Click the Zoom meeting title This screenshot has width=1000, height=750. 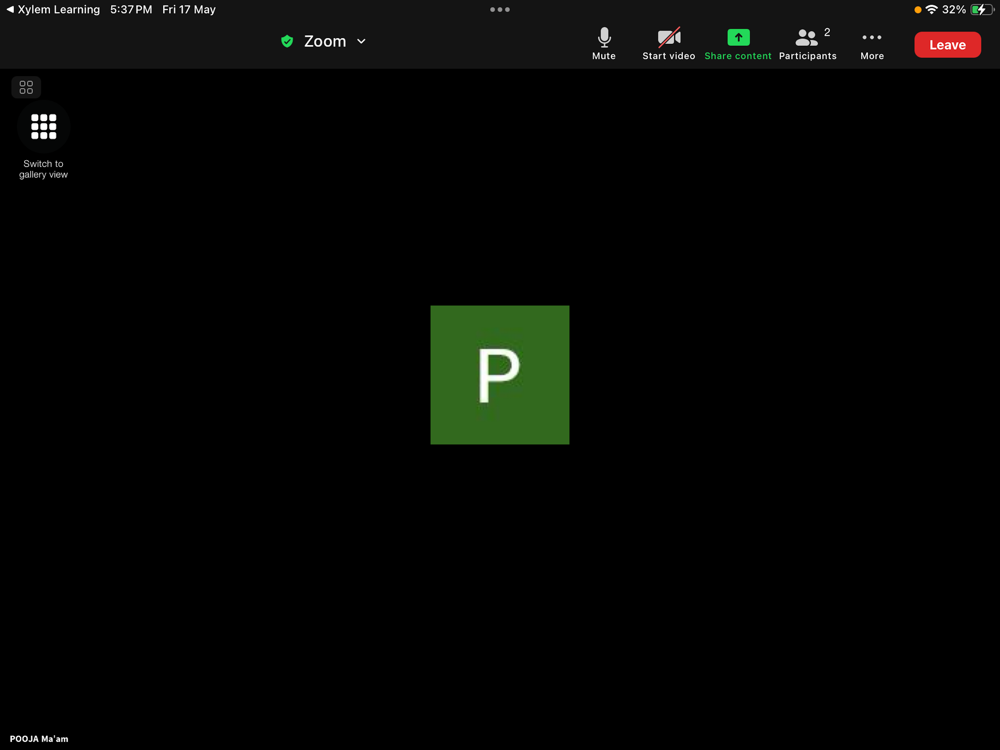click(x=325, y=41)
